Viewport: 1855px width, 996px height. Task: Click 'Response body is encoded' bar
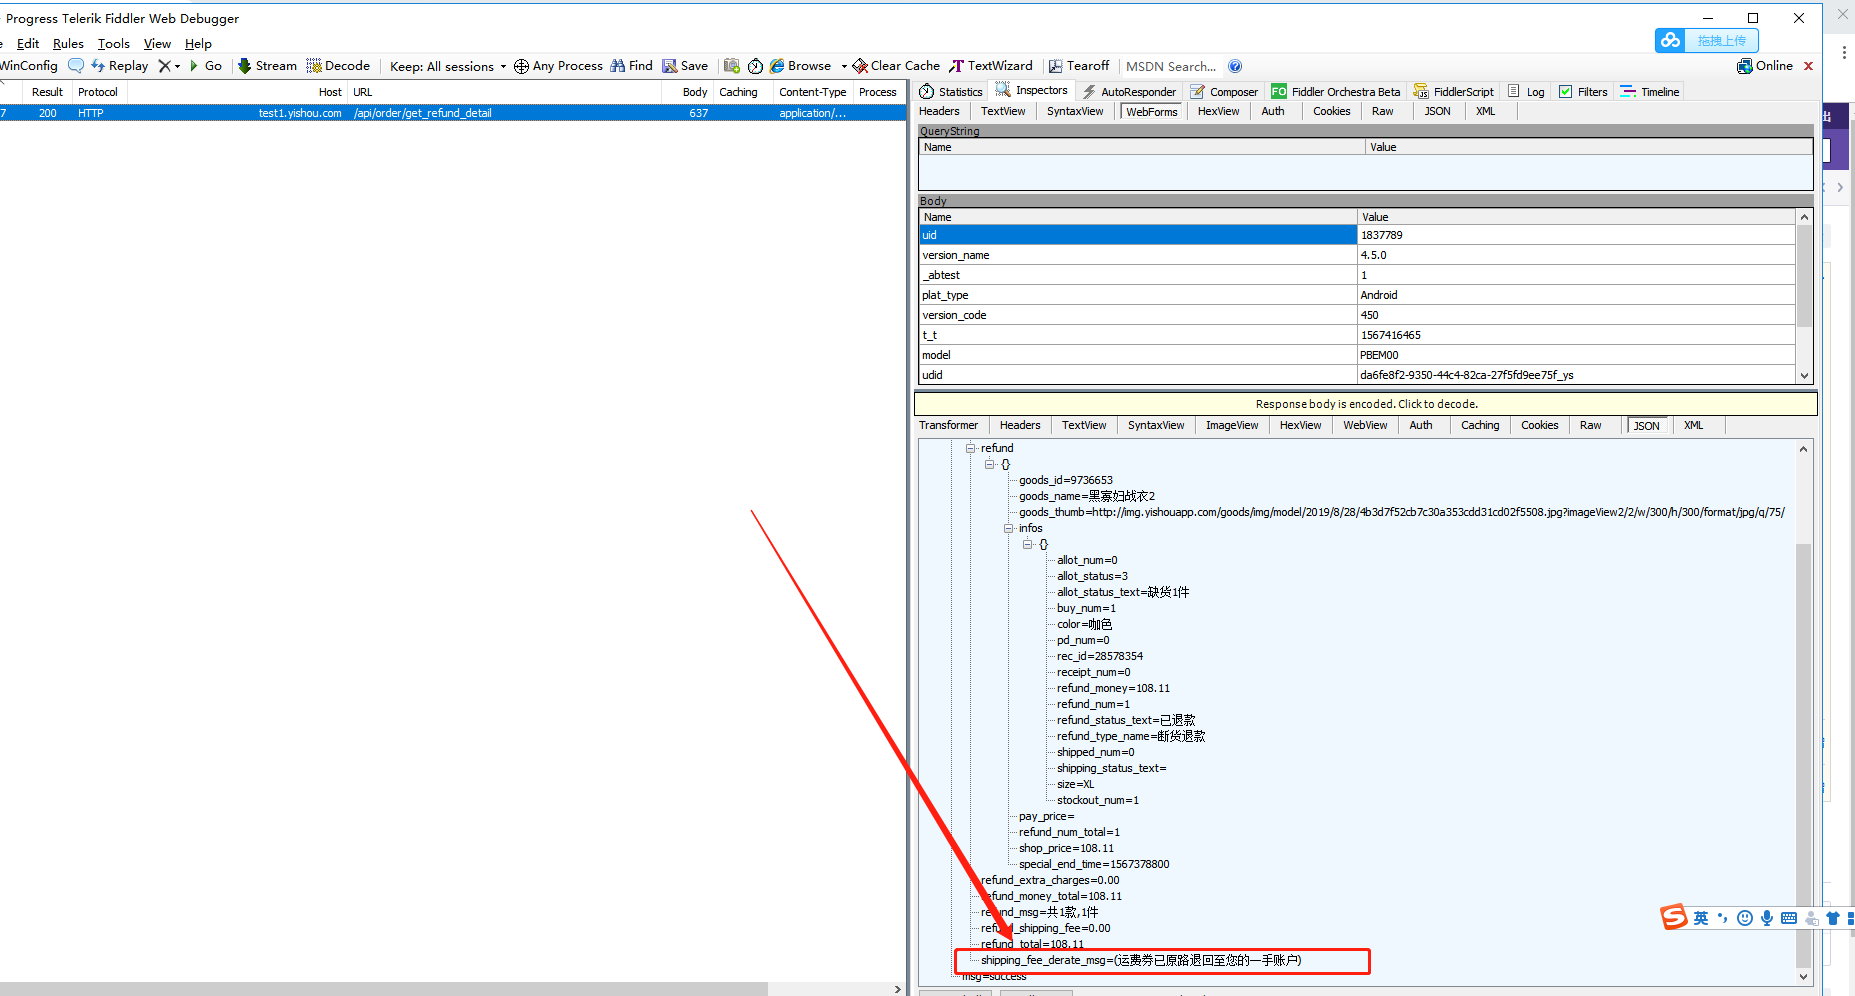pos(1366,404)
